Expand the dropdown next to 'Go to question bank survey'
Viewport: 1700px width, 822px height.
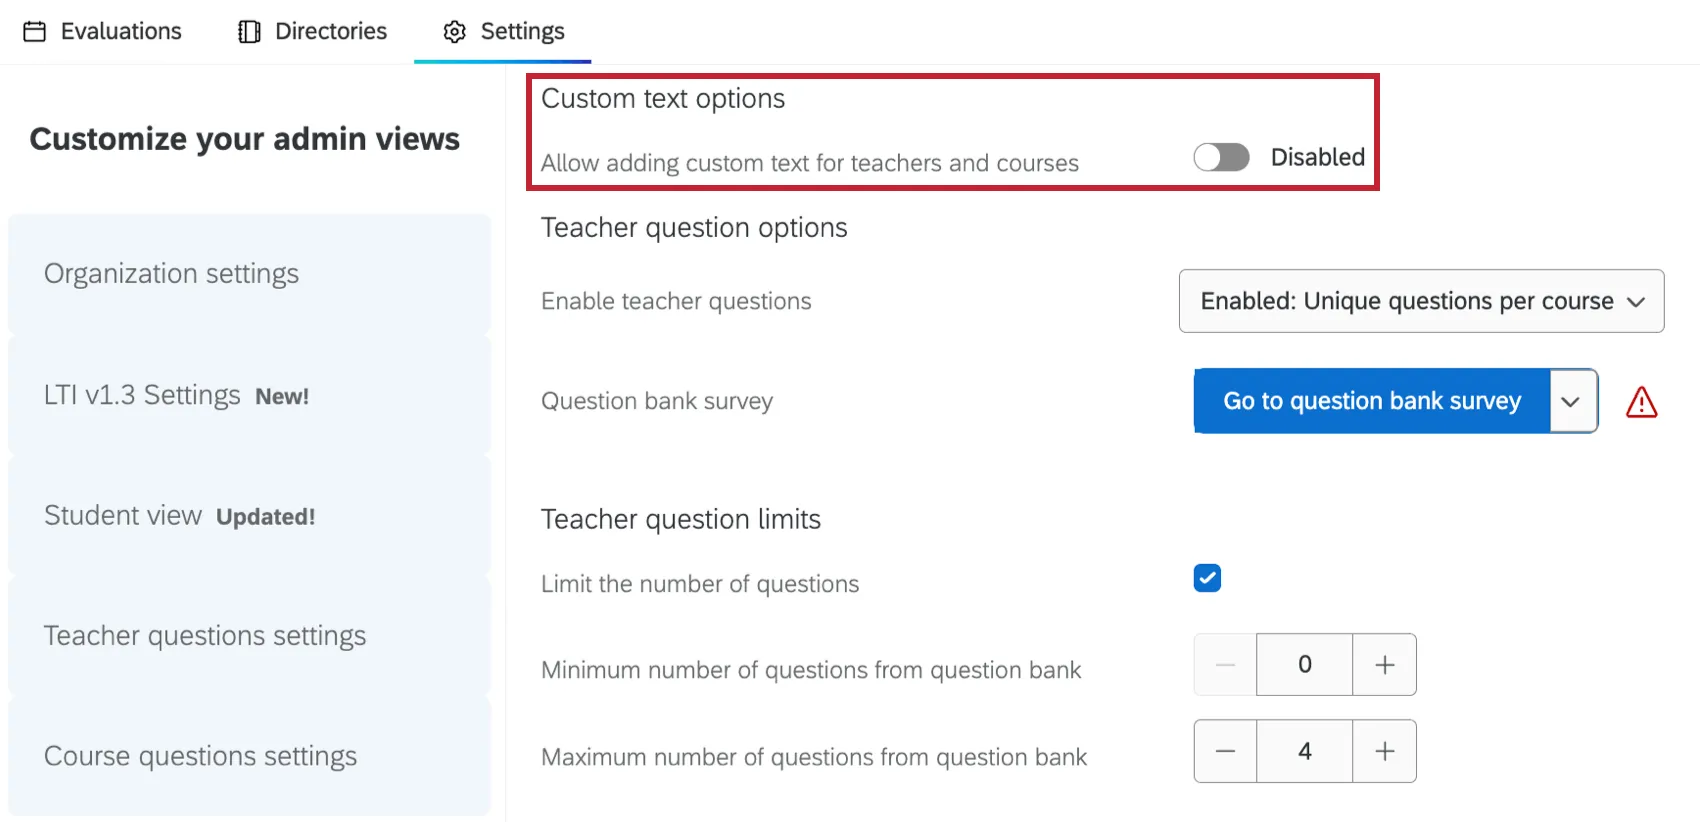point(1571,401)
